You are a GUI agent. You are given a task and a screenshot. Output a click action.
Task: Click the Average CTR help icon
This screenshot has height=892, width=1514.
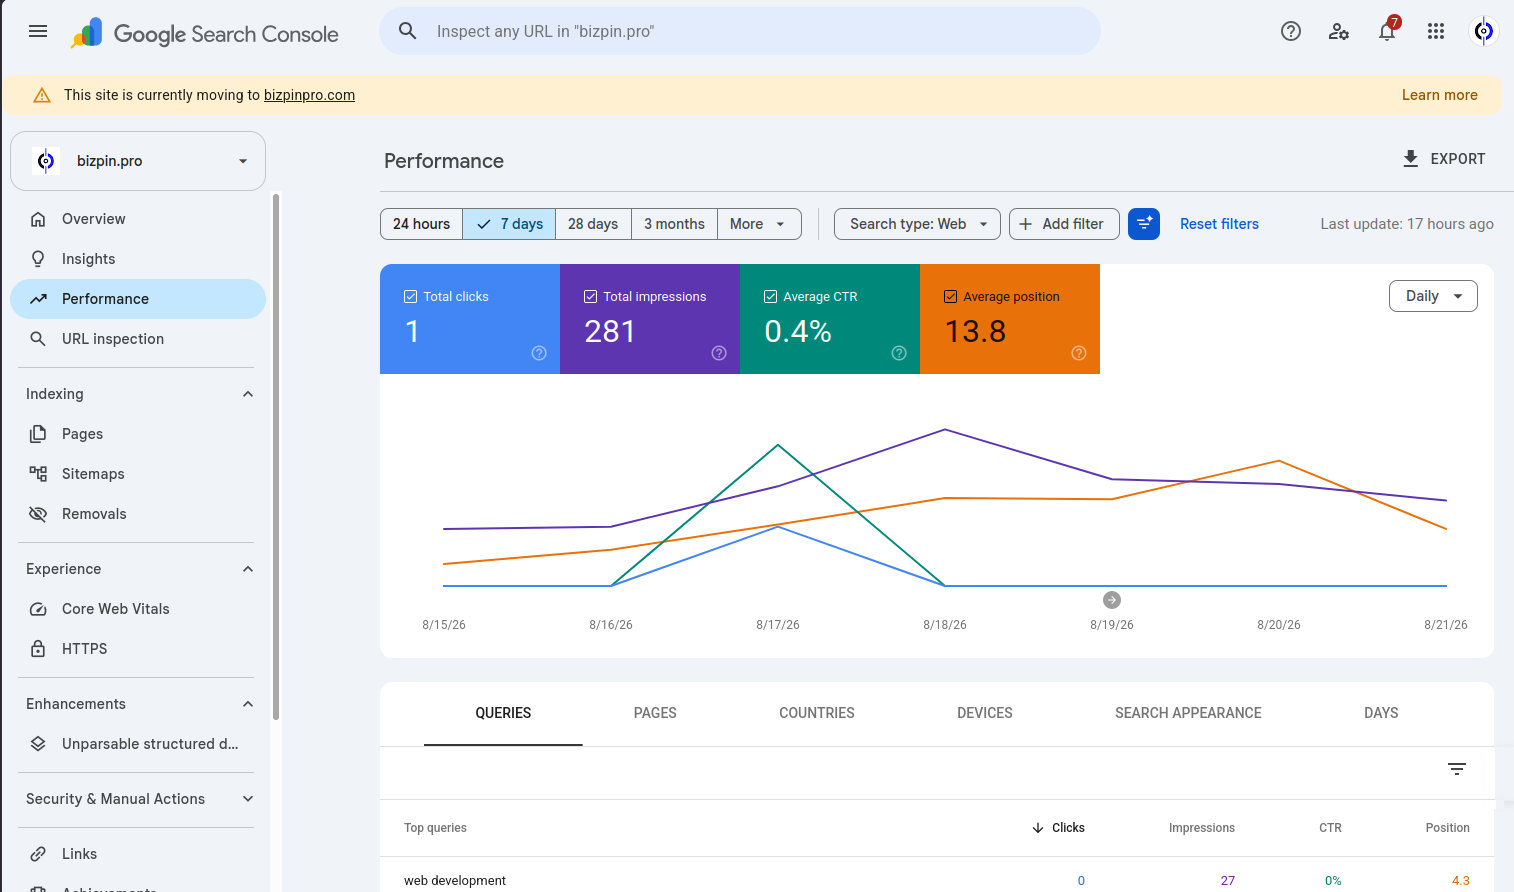point(899,353)
